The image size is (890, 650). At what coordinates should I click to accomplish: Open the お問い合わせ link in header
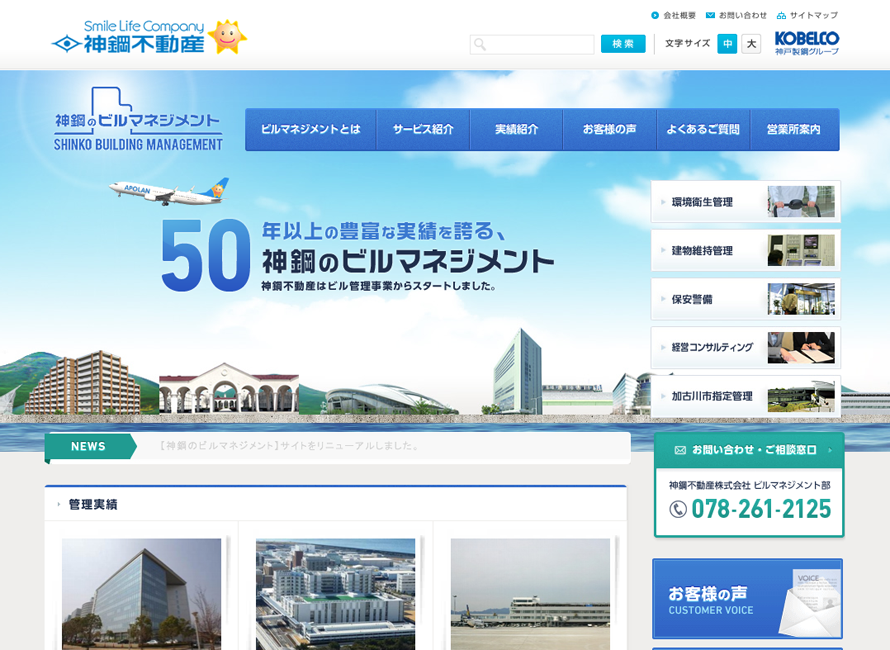click(x=742, y=15)
